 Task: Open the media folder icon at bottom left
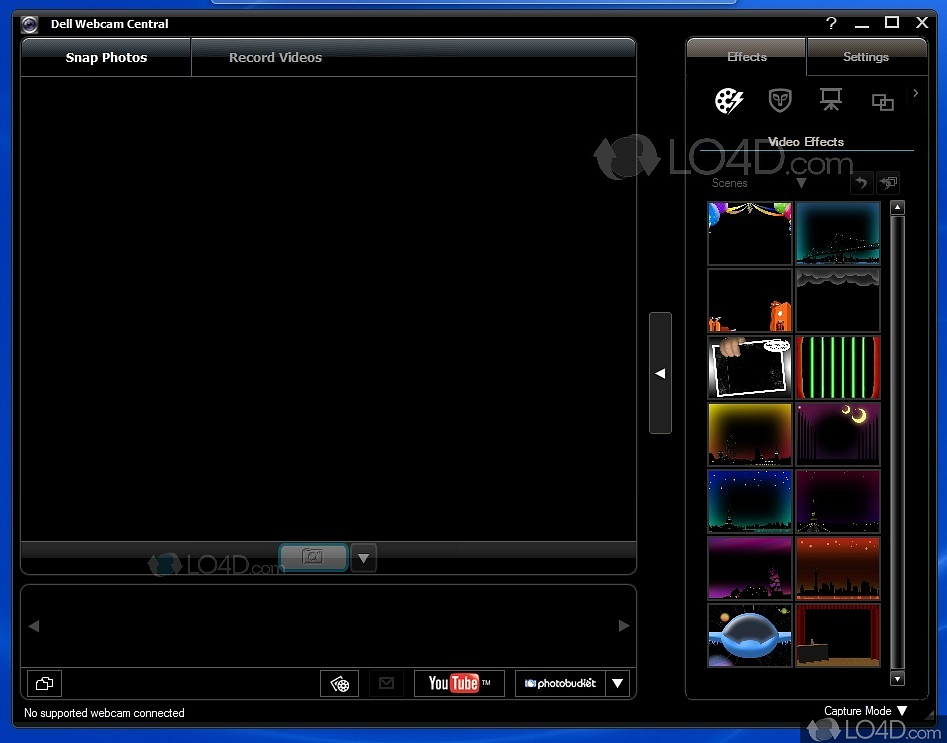(x=44, y=683)
